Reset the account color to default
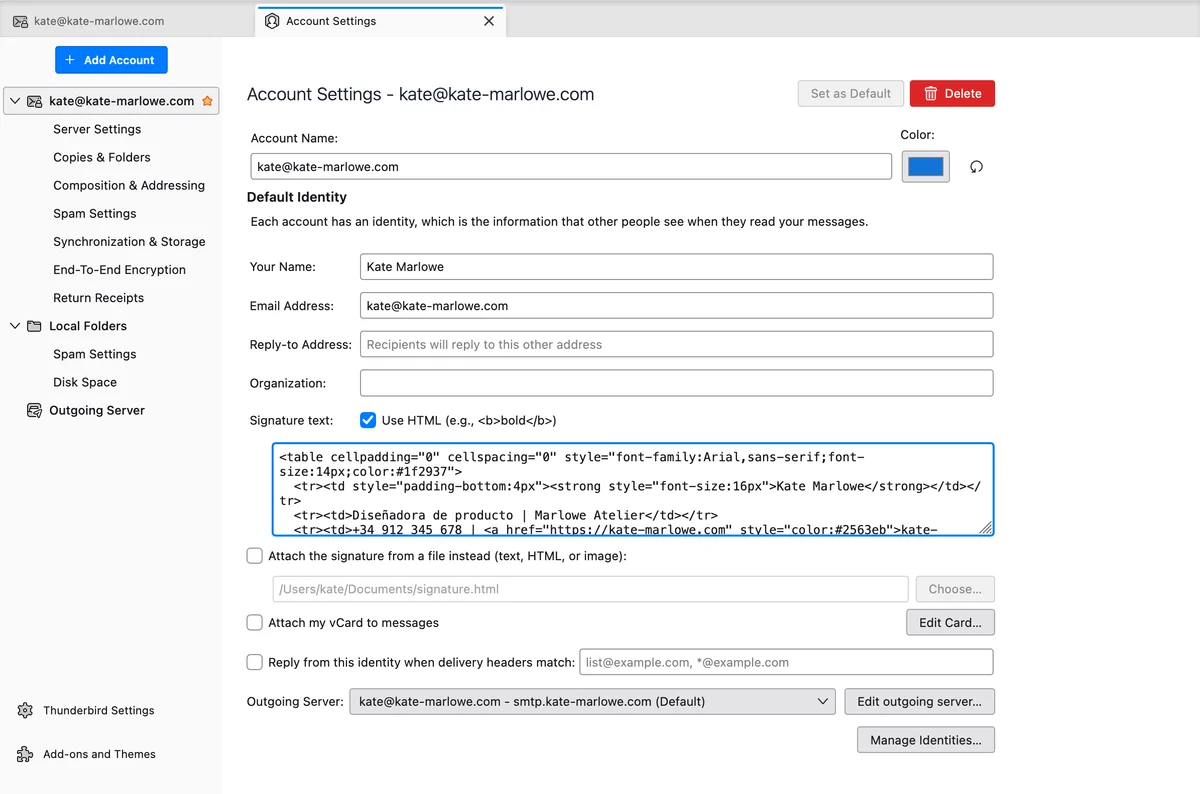The height and width of the screenshot is (794, 1200). (977, 167)
